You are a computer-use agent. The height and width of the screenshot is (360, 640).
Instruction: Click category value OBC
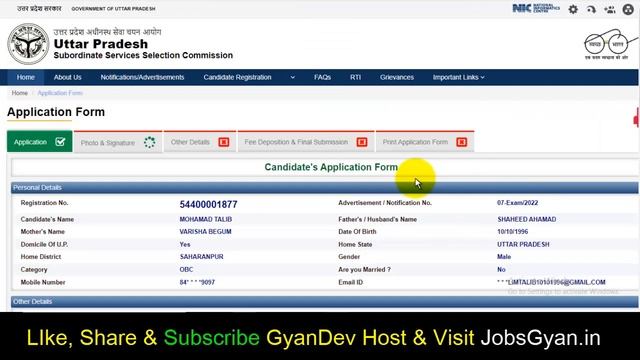[x=186, y=269]
